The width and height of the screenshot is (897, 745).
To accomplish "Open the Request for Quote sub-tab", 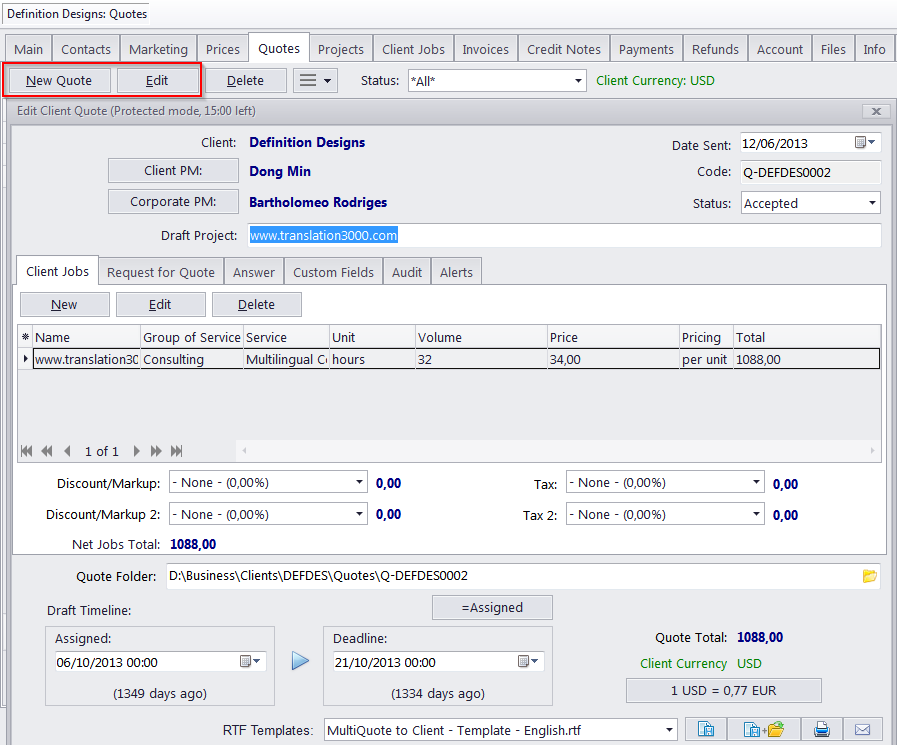I will pyautogui.click(x=161, y=272).
